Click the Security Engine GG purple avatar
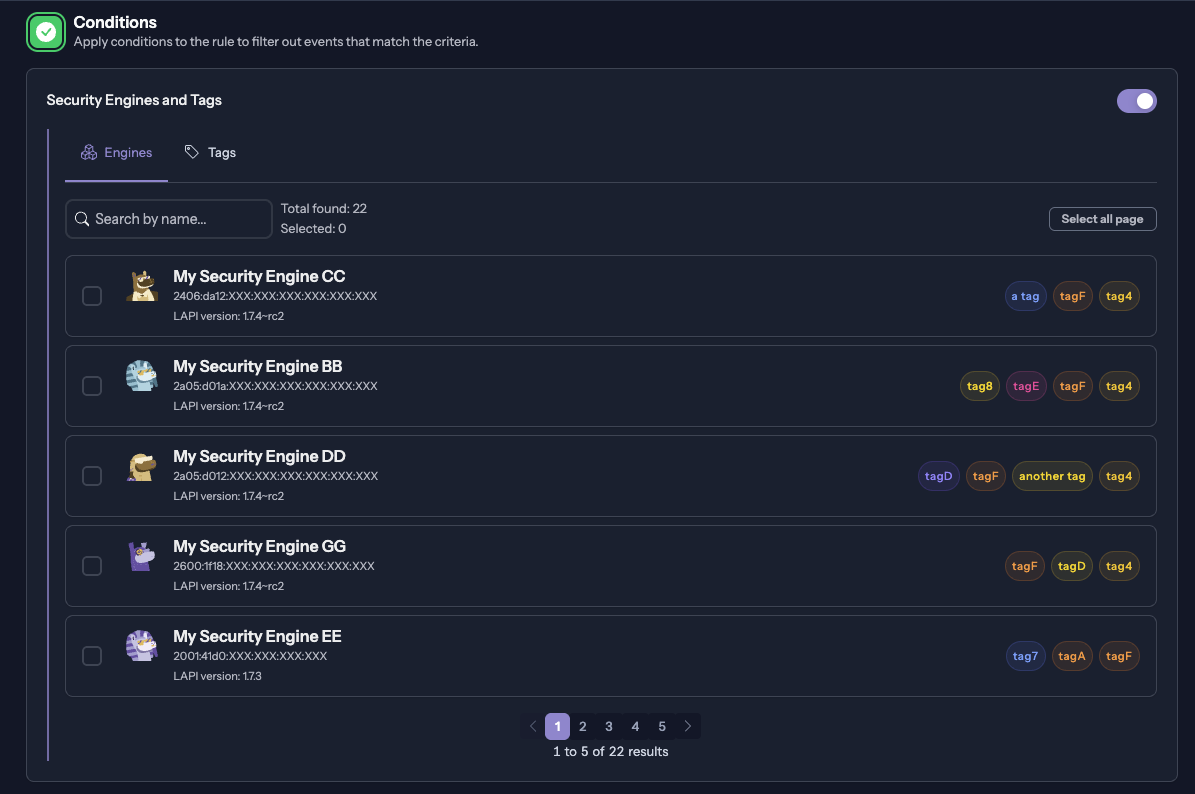 142,556
